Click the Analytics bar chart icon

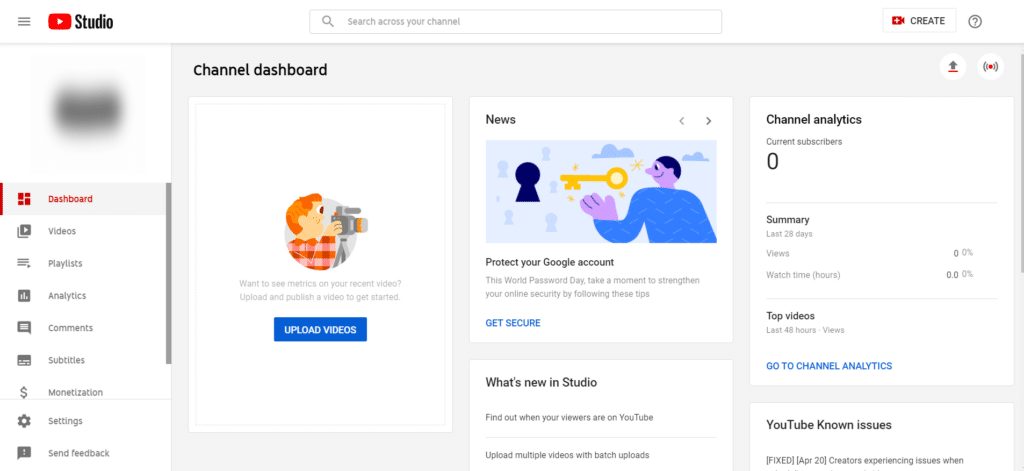(24, 296)
